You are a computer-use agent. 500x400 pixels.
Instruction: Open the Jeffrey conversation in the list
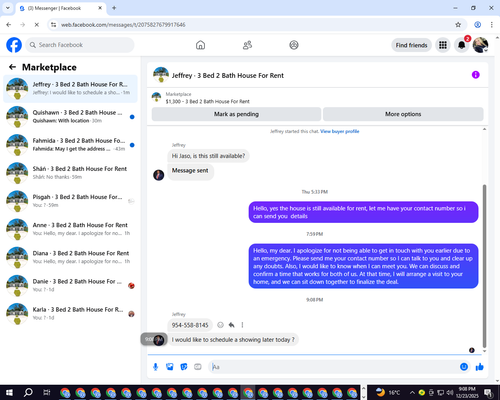70,89
